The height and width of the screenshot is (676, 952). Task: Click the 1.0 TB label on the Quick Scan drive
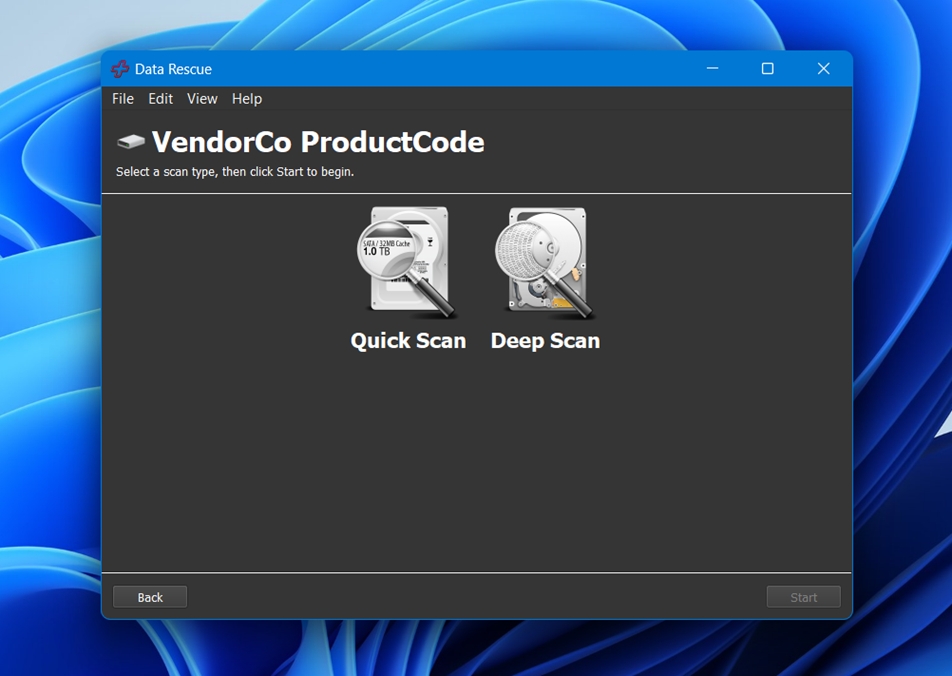(378, 252)
